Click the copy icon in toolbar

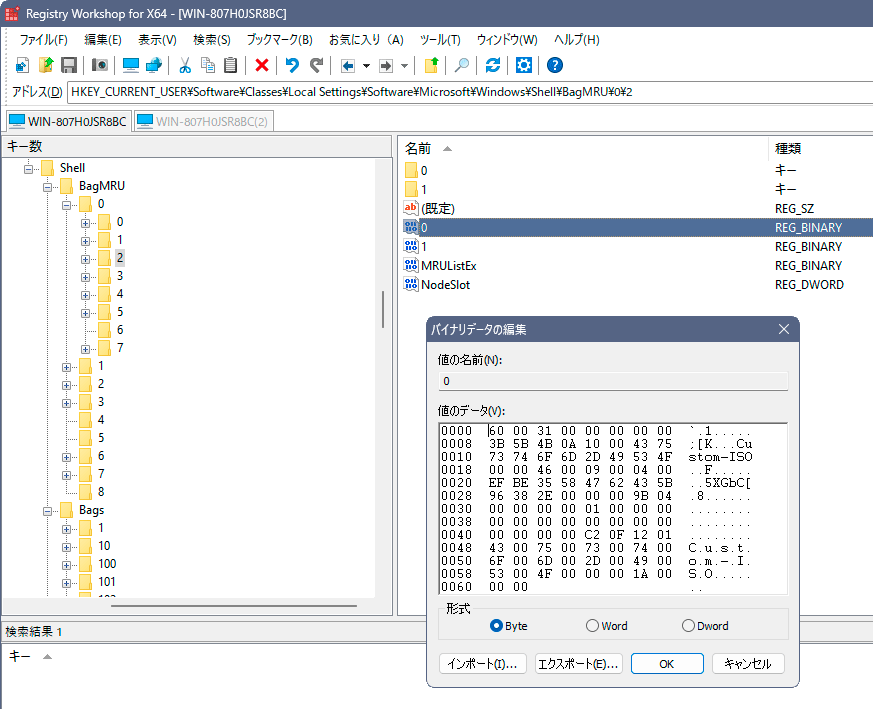coord(208,66)
